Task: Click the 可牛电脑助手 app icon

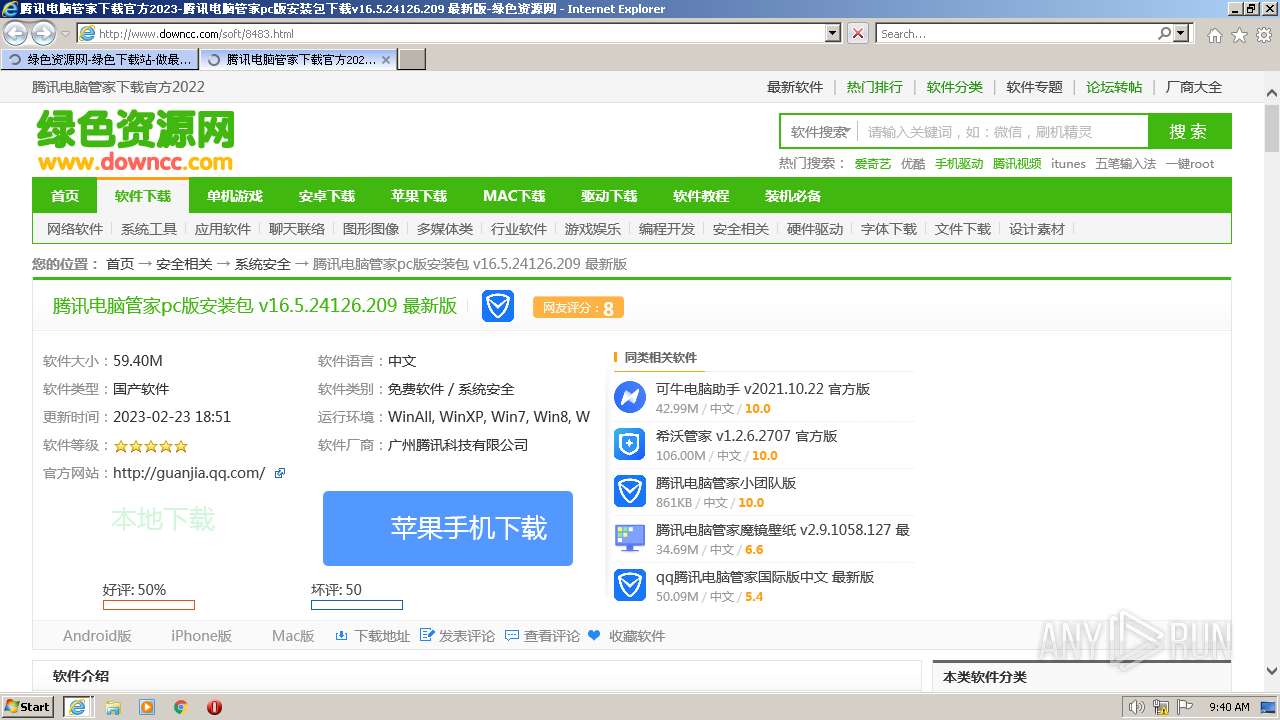Action: (x=629, y=397)
